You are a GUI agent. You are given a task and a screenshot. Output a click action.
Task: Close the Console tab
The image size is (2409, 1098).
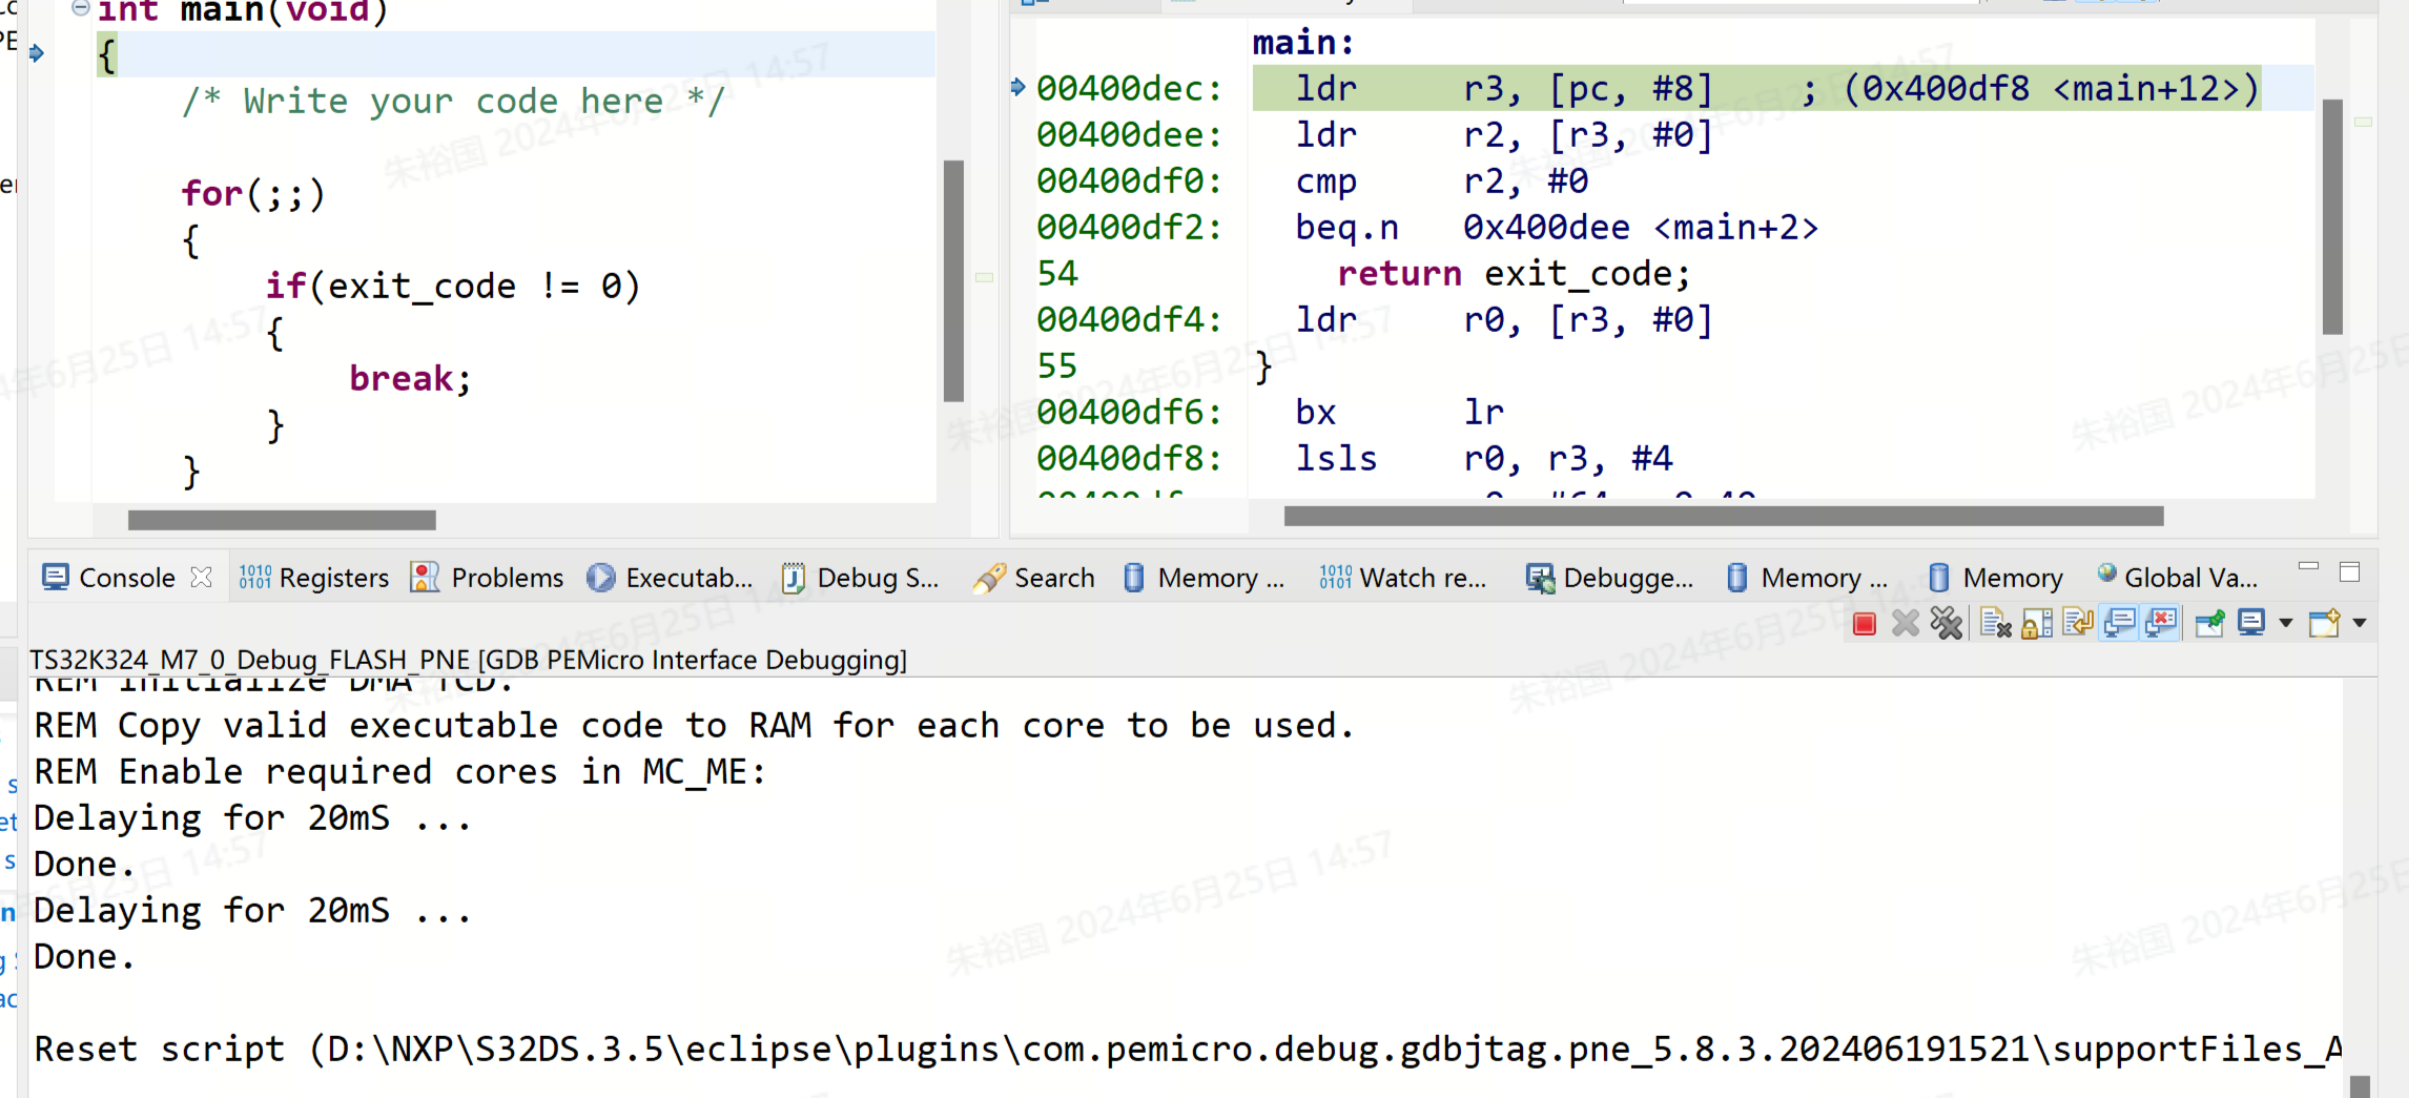202,577
